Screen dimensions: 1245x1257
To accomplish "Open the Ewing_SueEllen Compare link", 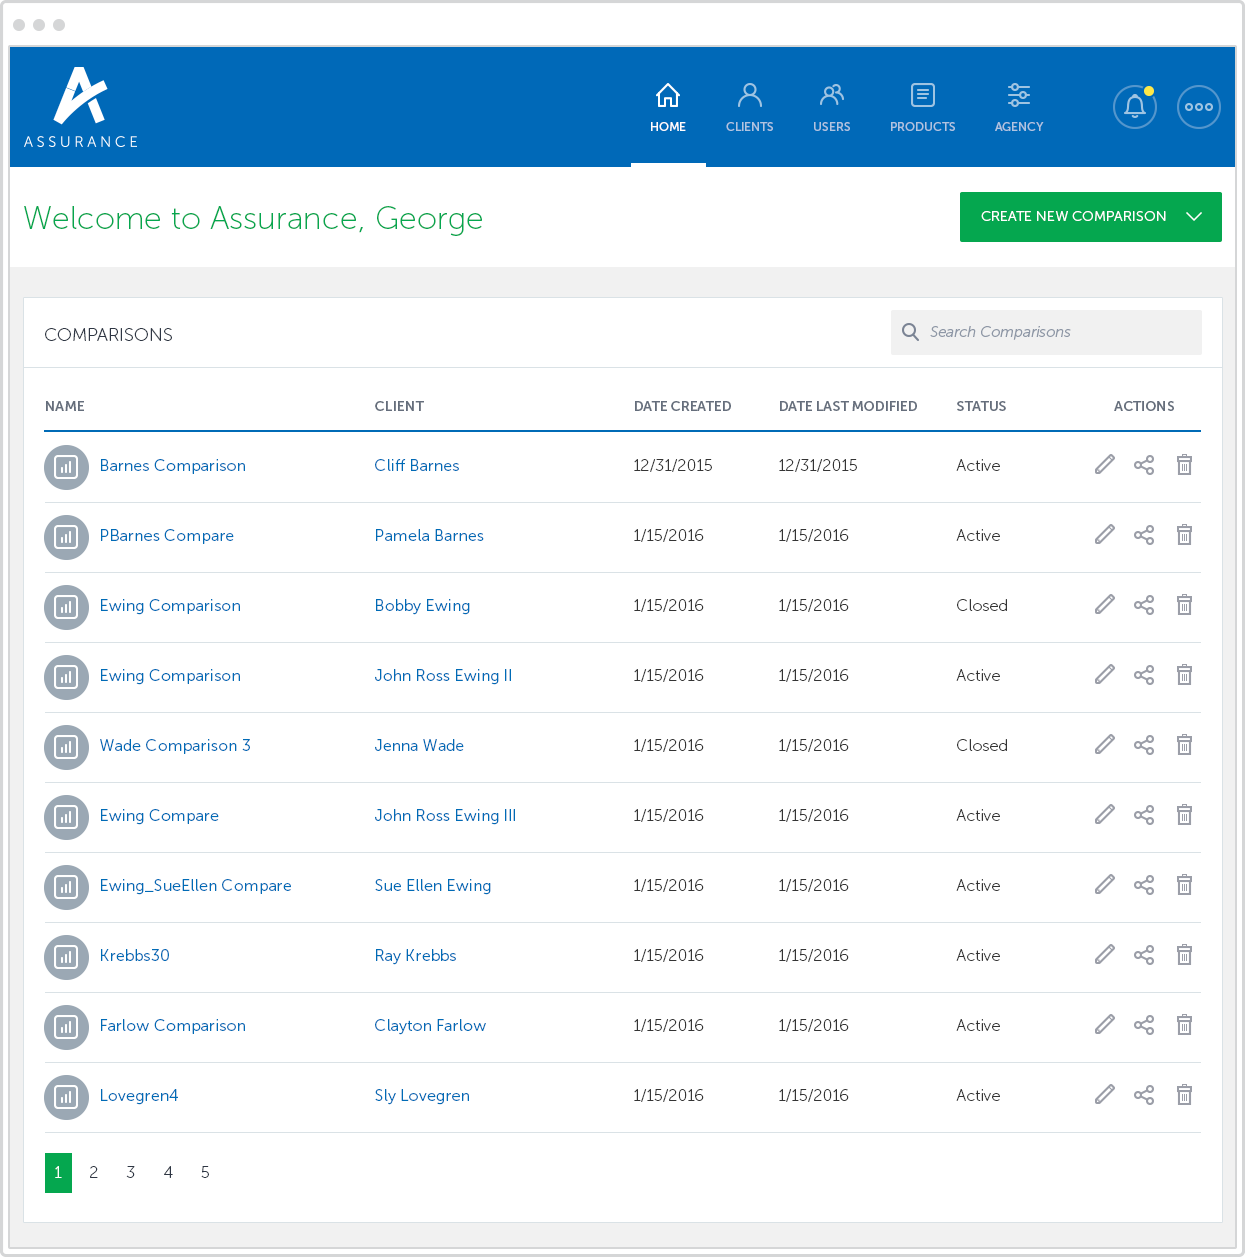I will pyautogui.click(x=196, y=885).
